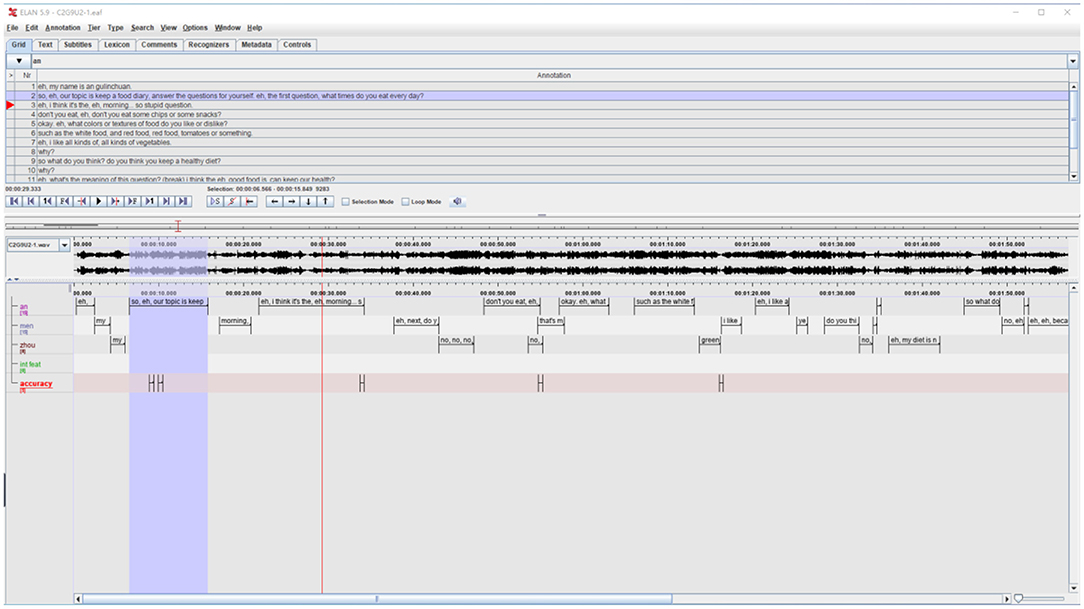
Task: Enable Selection Mode checkbox
Action: tap(346, 202)
